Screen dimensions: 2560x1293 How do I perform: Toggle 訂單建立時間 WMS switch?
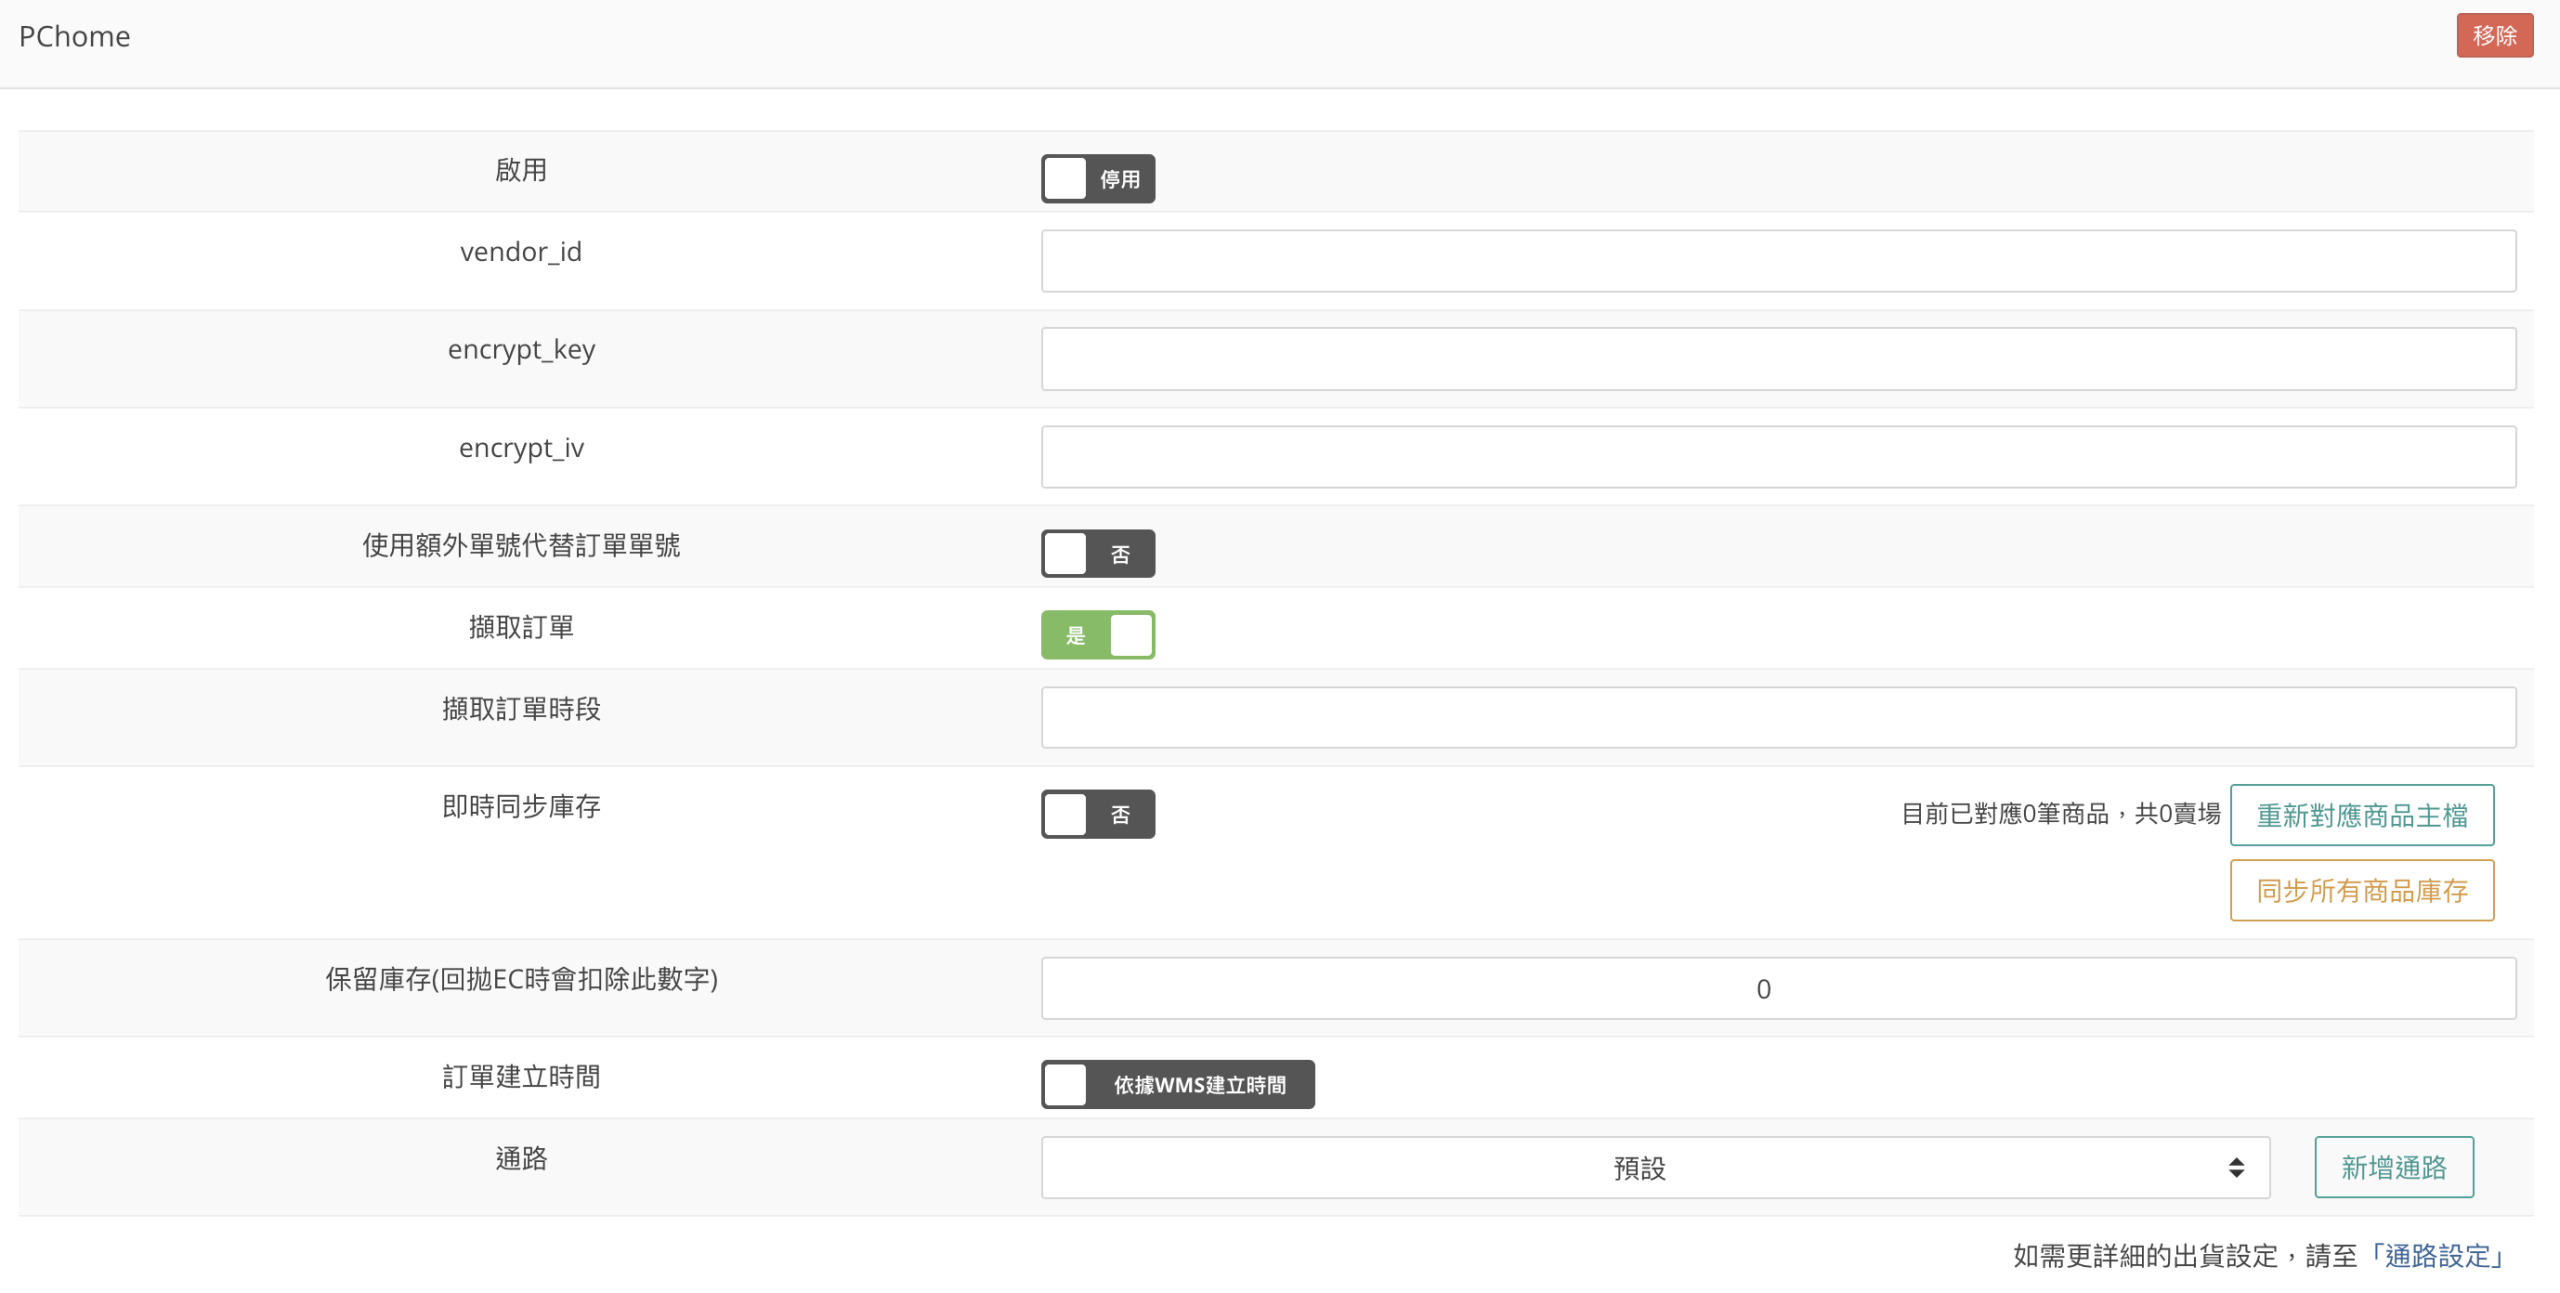click(1177, 1084)
